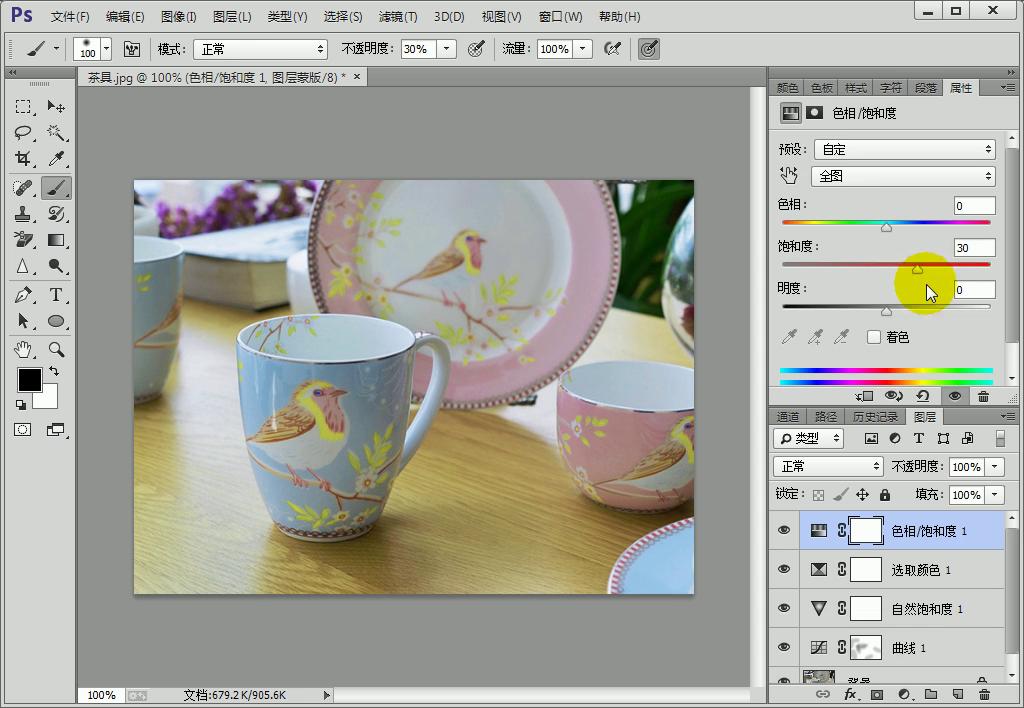Switch to the 通道 panel tab

[788, 416]
